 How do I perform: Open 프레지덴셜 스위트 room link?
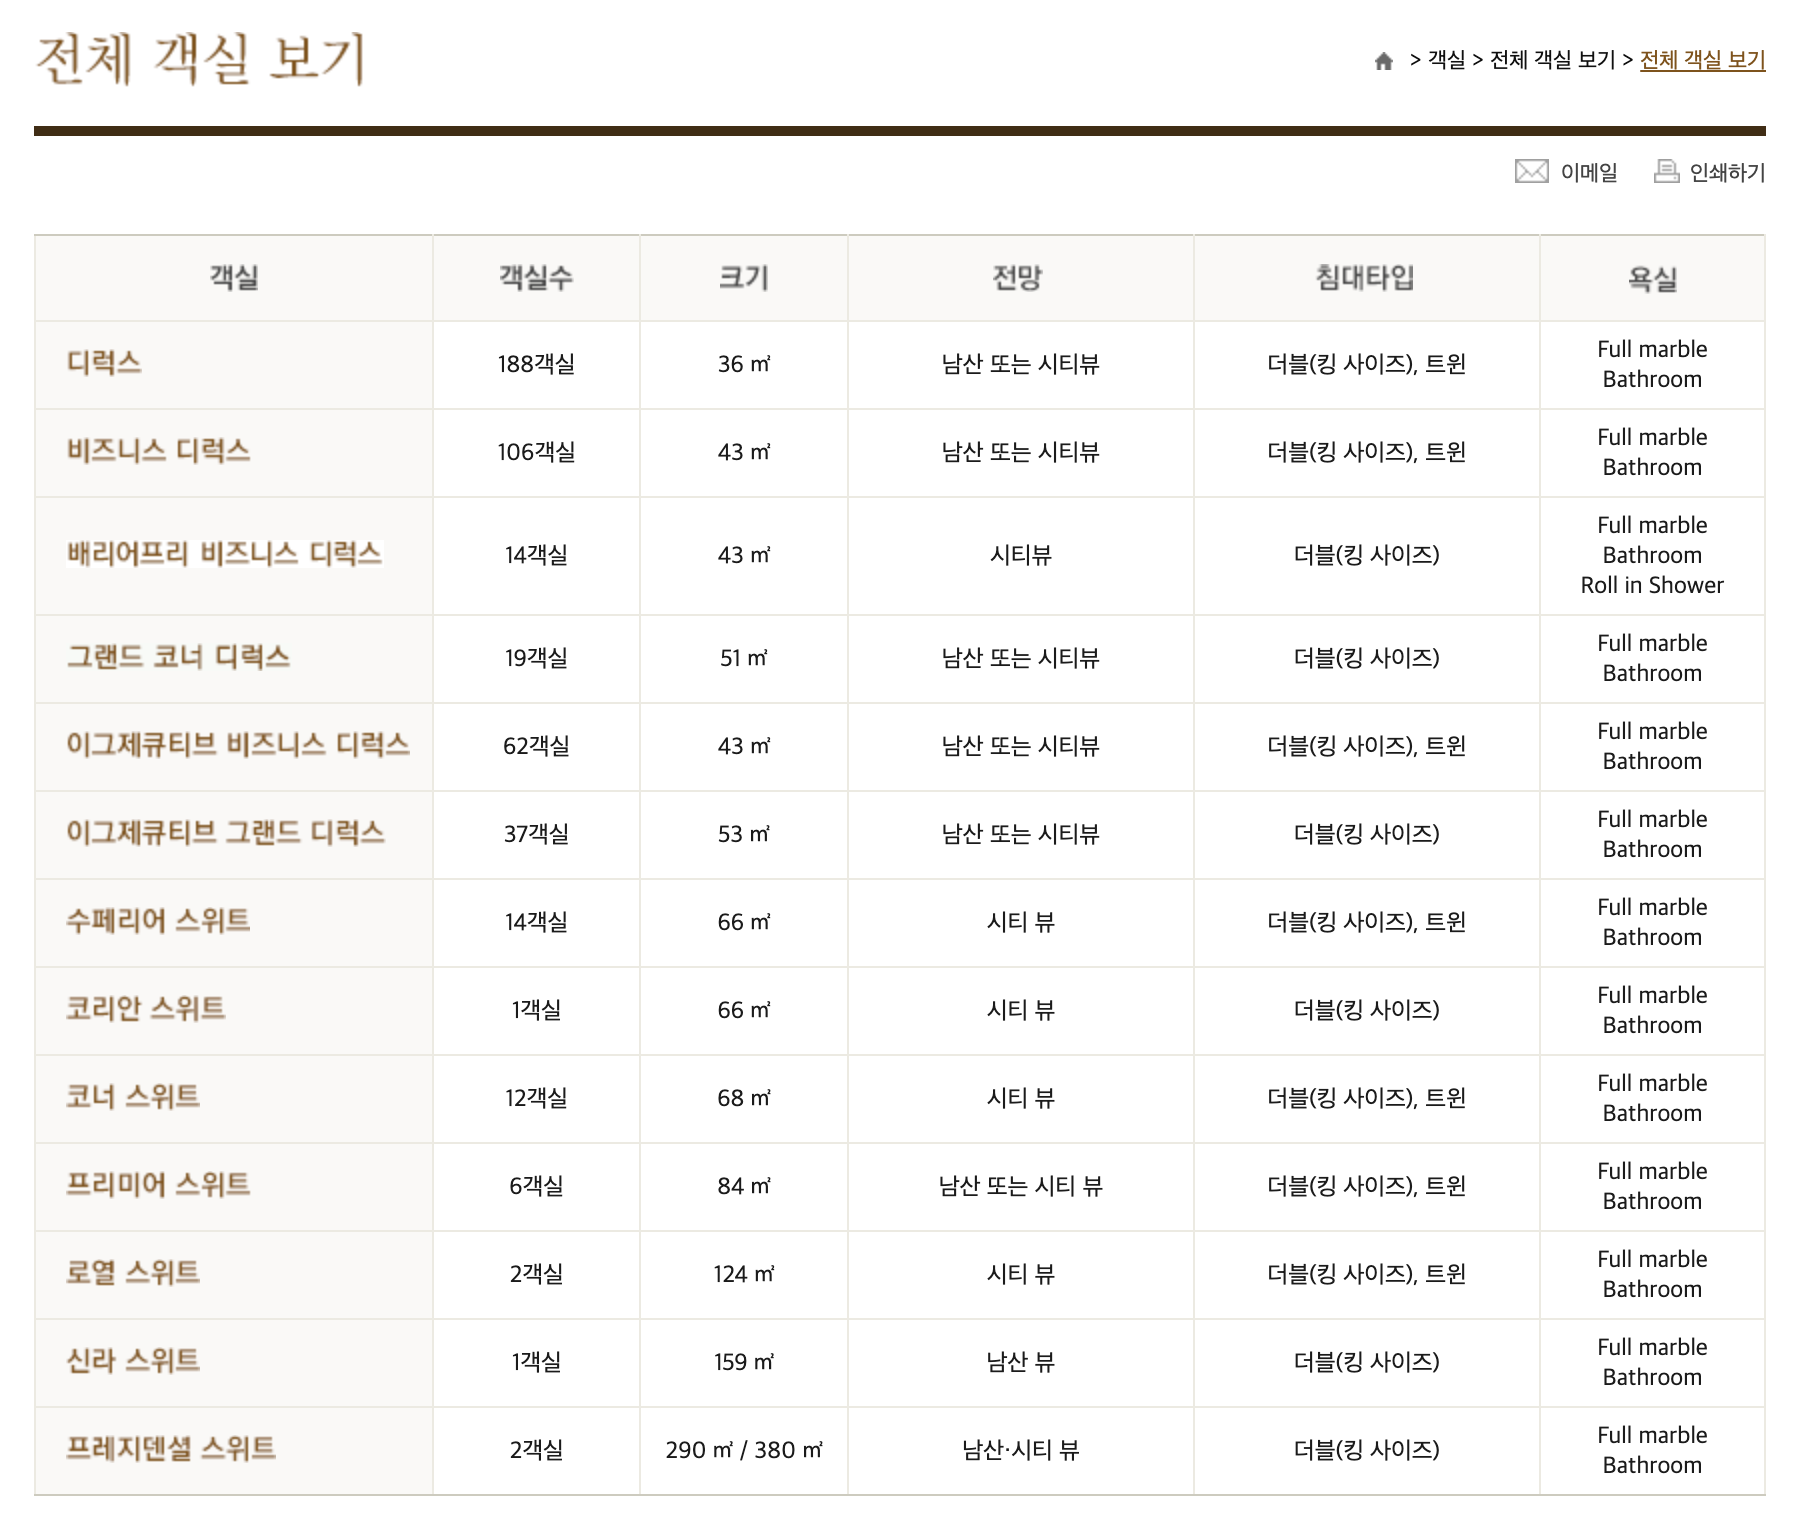(x=171, y=1448)
